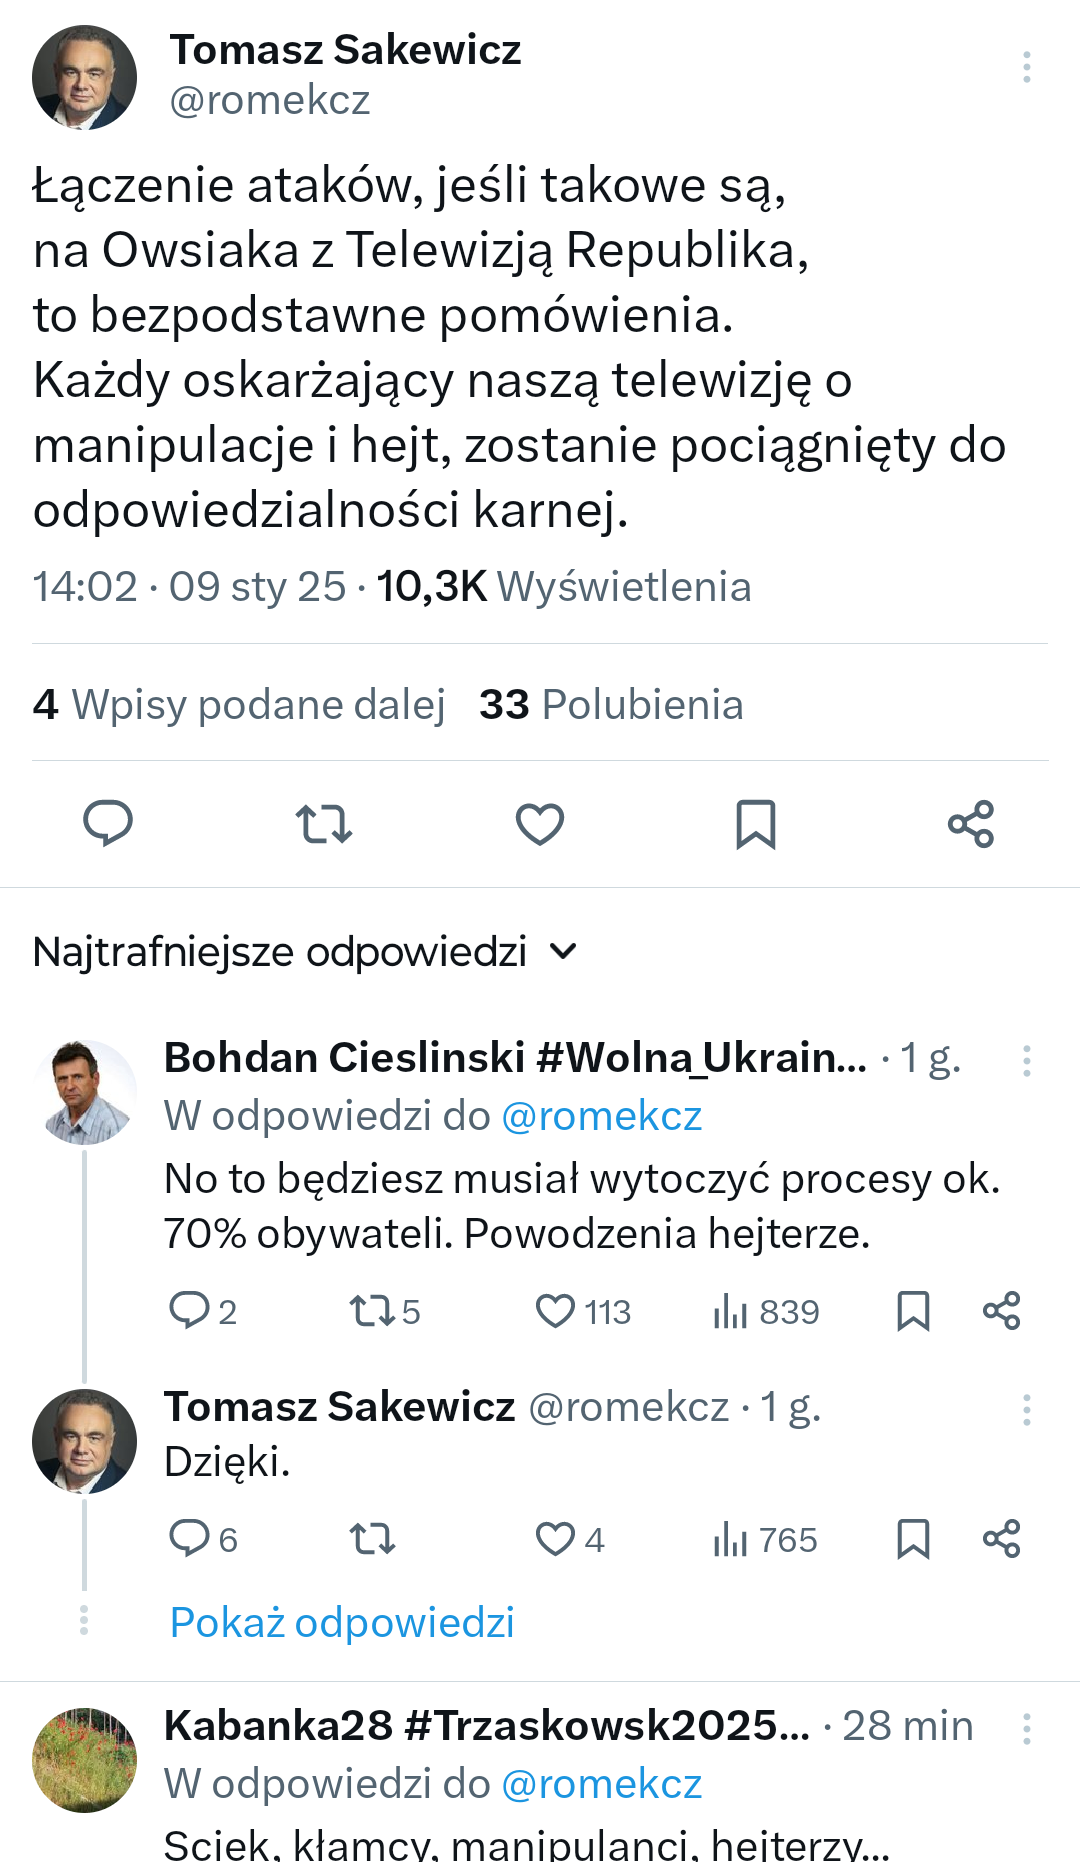
Task: Open Bohdan Cieslinski's profile picture
Action: tap(85, 1092)
